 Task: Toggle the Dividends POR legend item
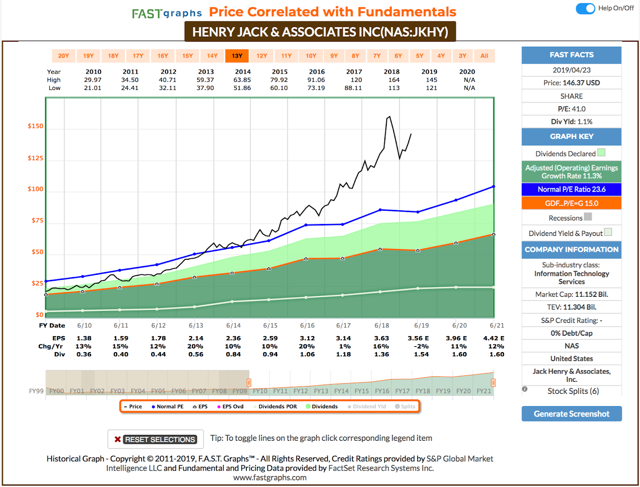[276, 407]
